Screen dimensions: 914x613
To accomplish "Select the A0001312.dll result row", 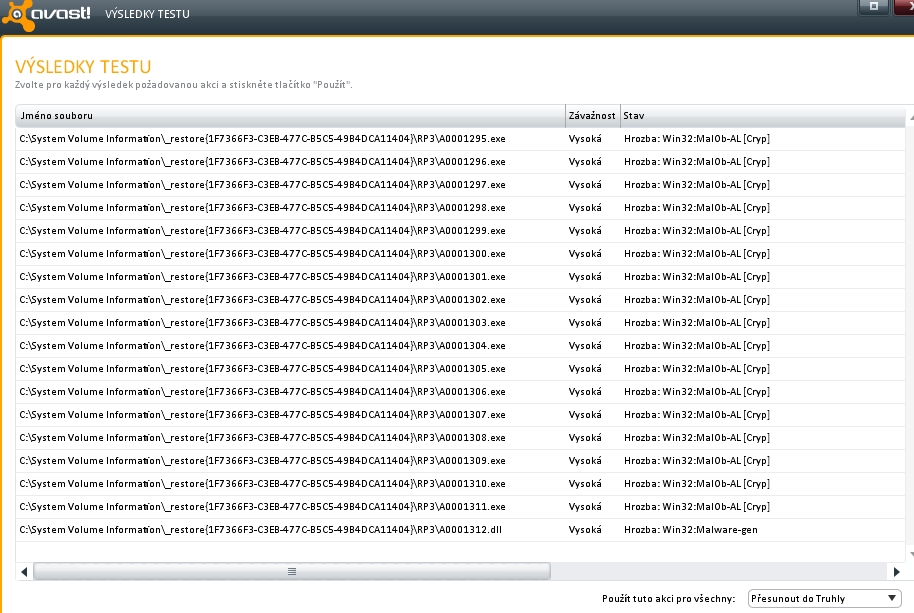I will 260,529.
